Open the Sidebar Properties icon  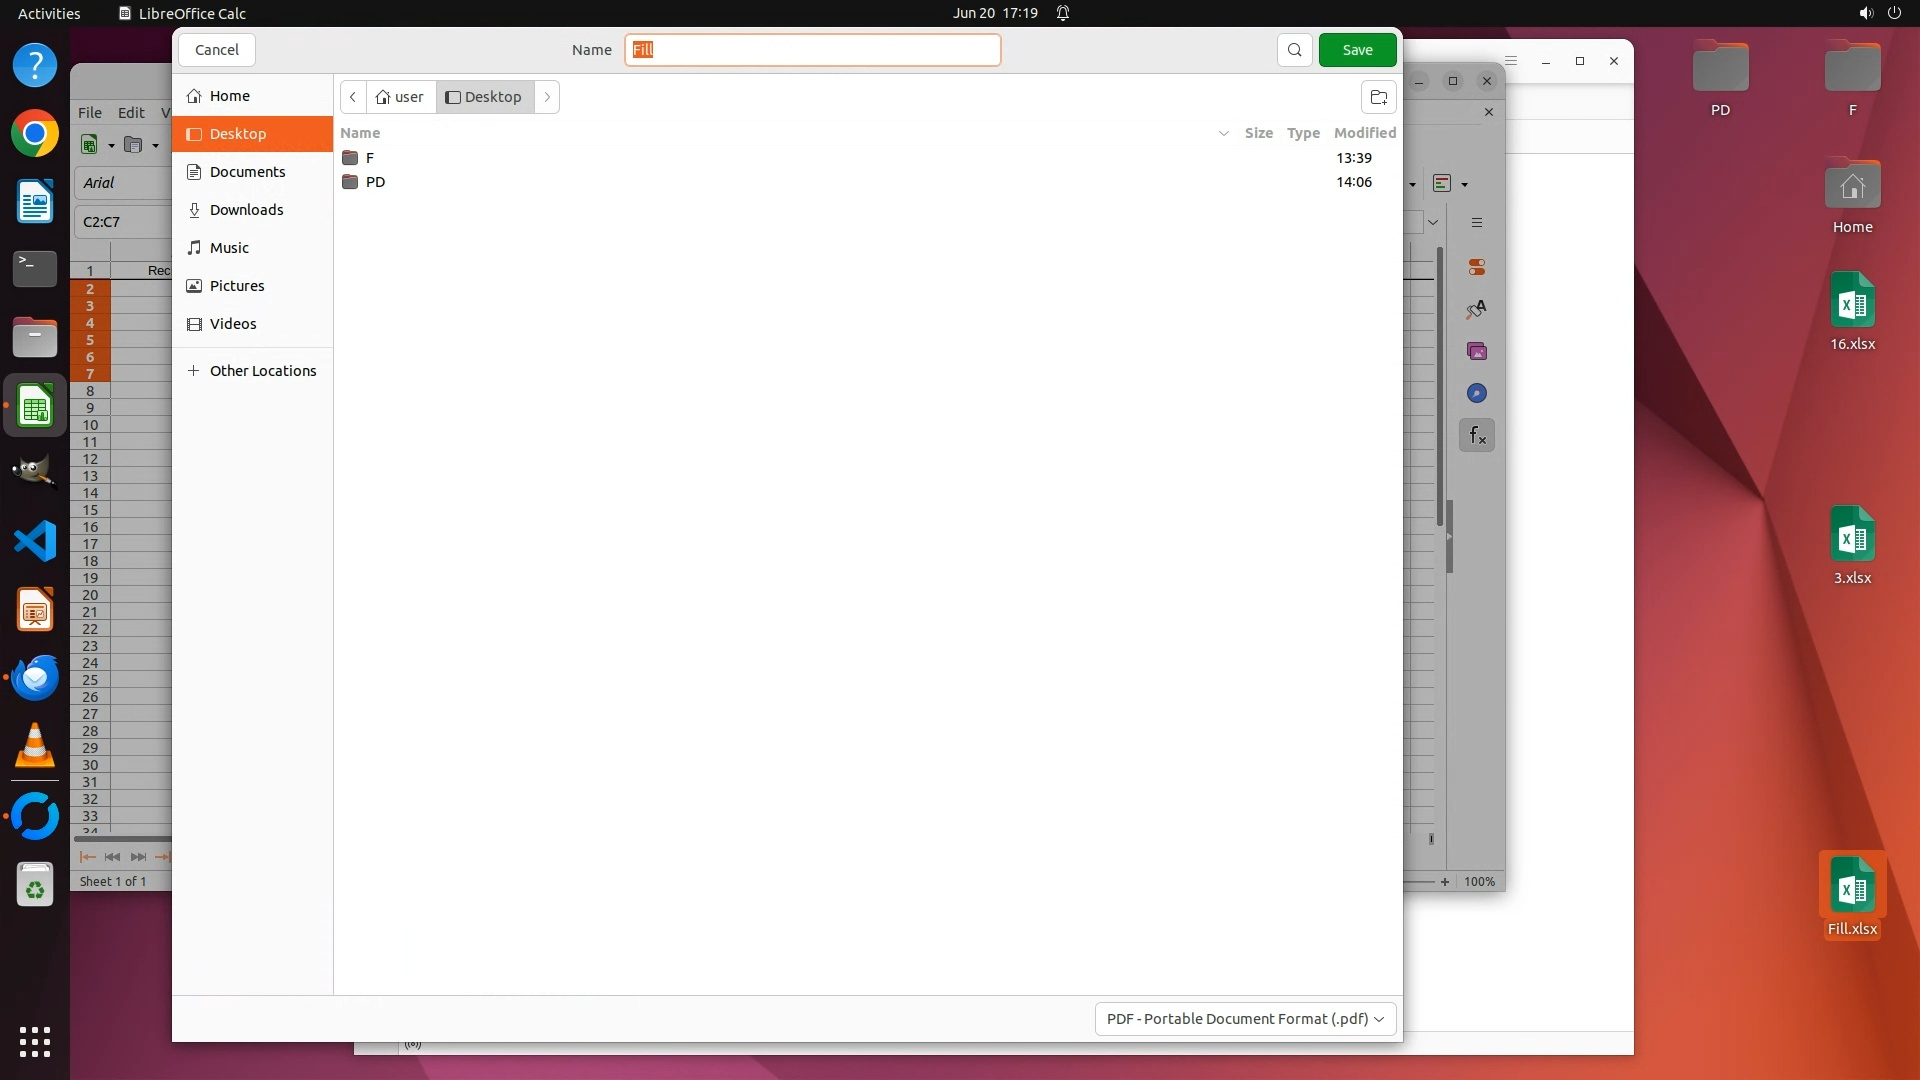pyautogui.click(x=1476, y=267)
